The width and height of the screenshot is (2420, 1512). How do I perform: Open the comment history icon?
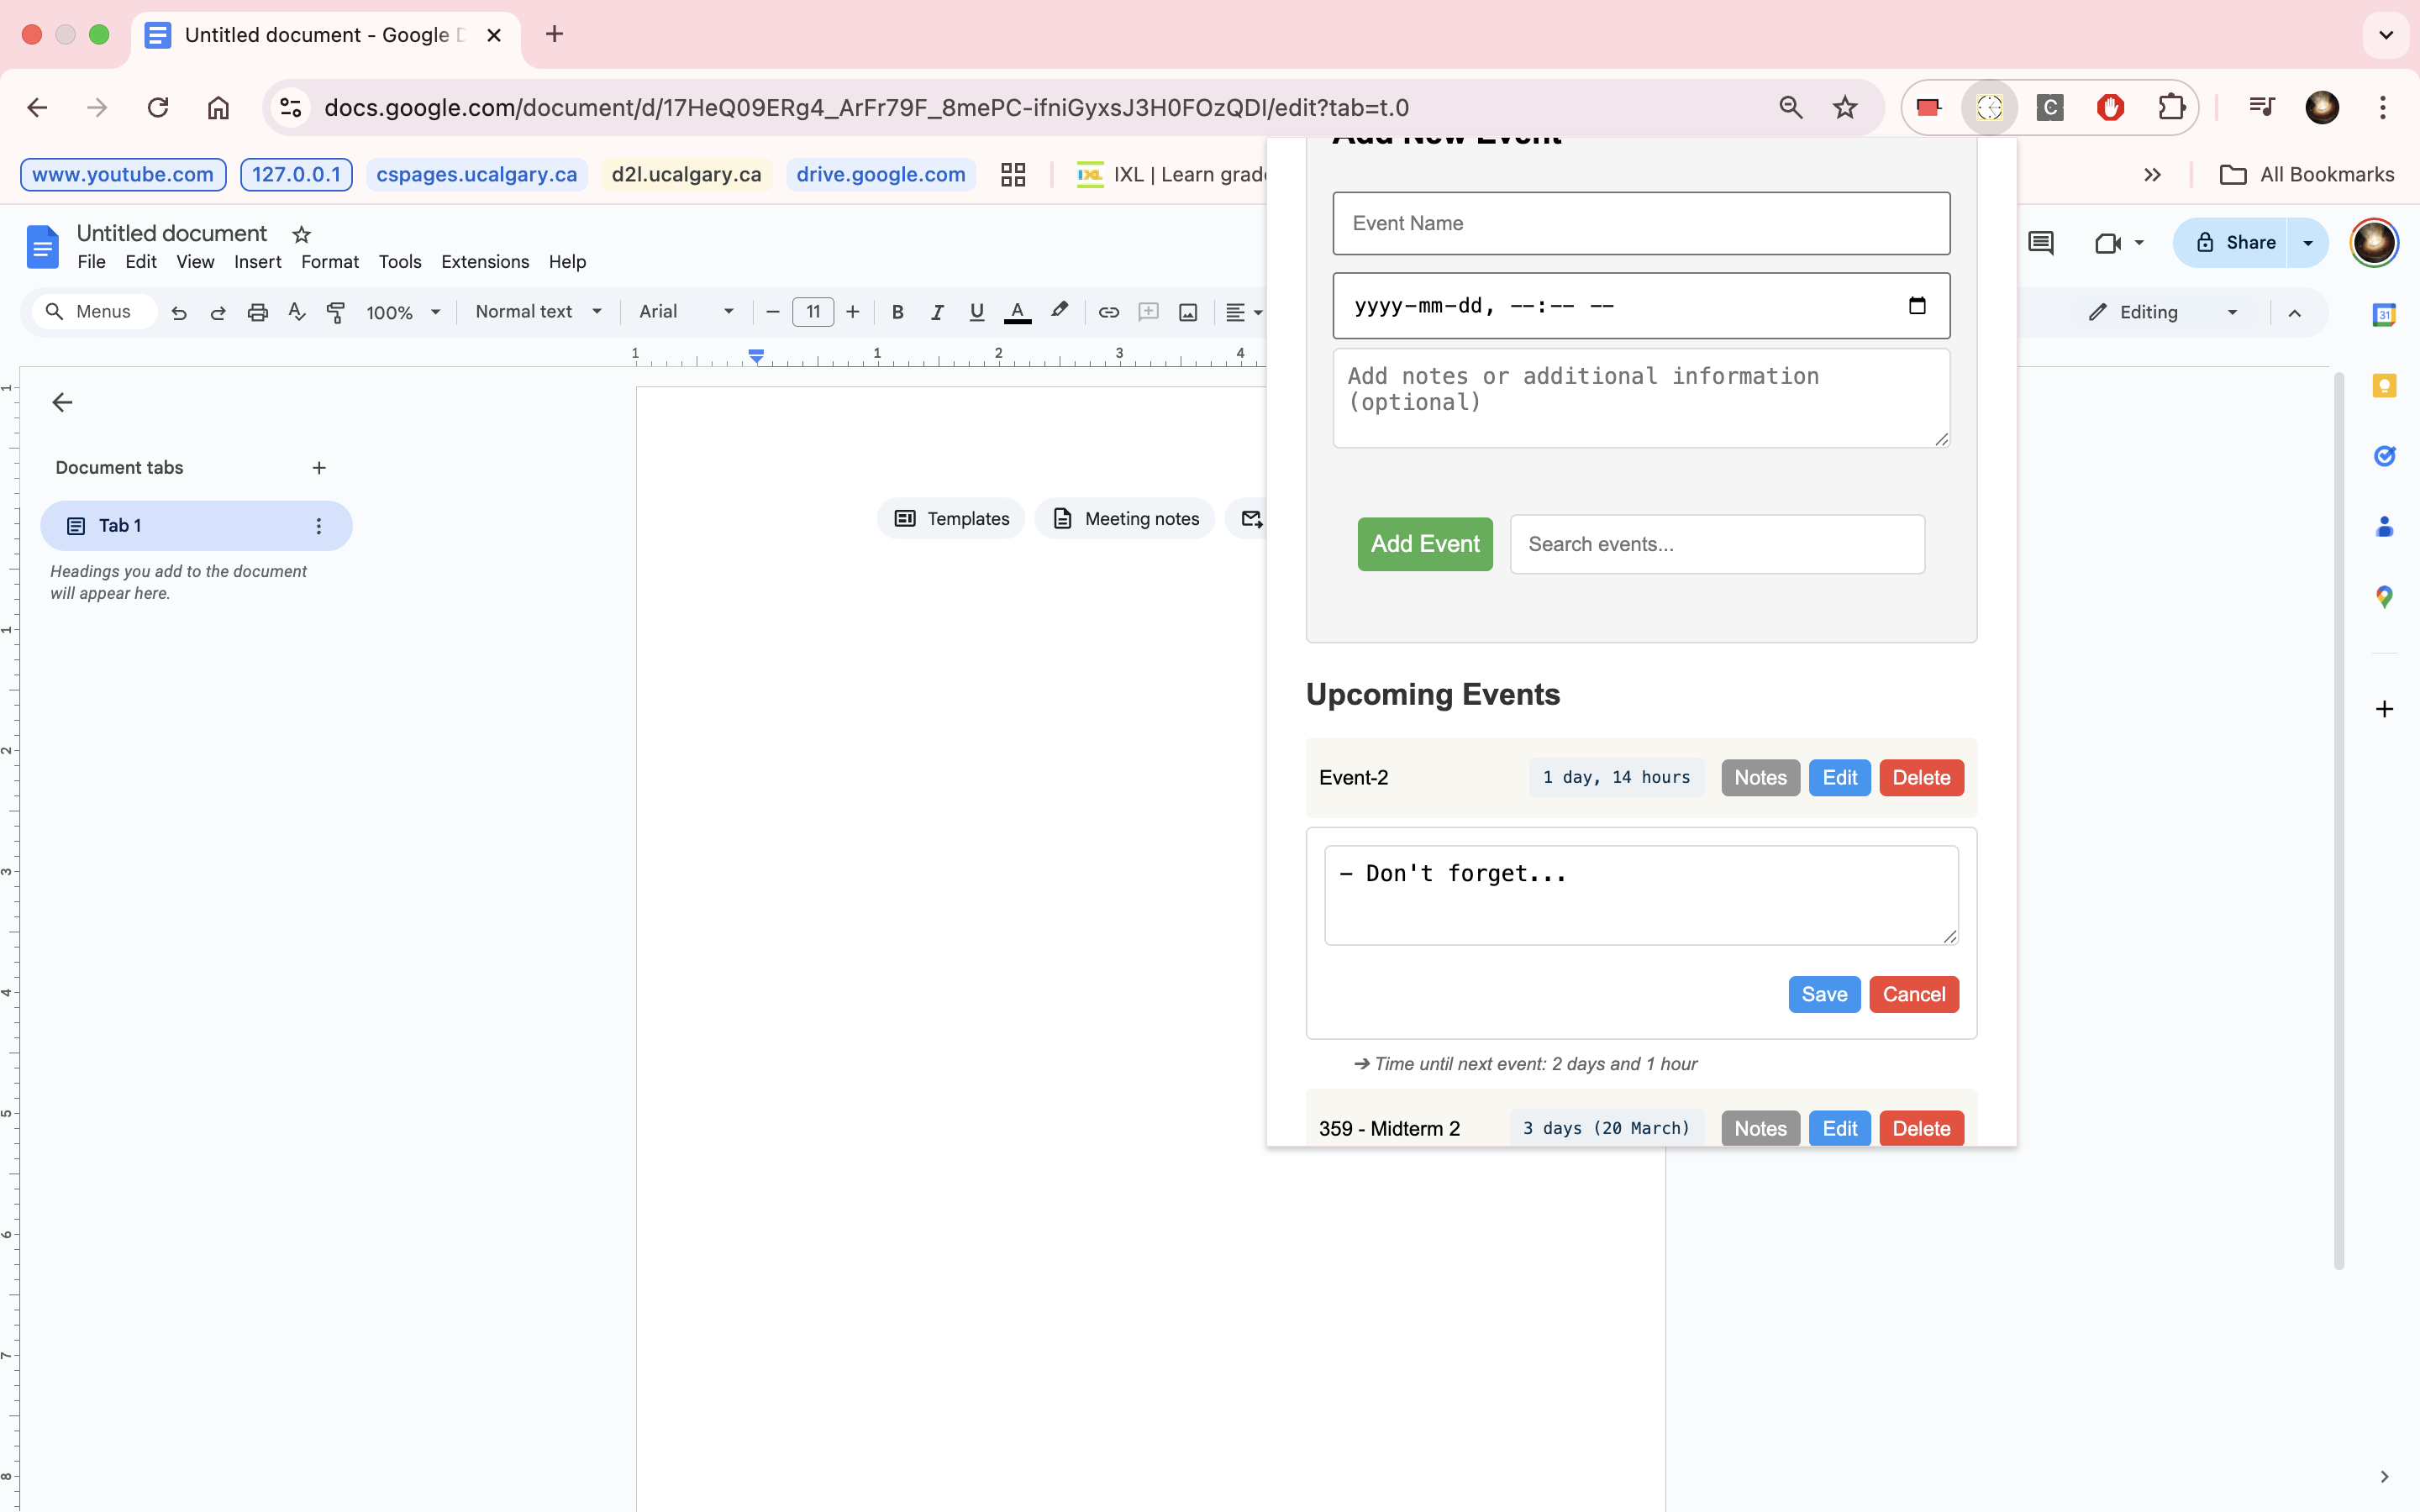pyautogui.click(x=2040, y=242)
